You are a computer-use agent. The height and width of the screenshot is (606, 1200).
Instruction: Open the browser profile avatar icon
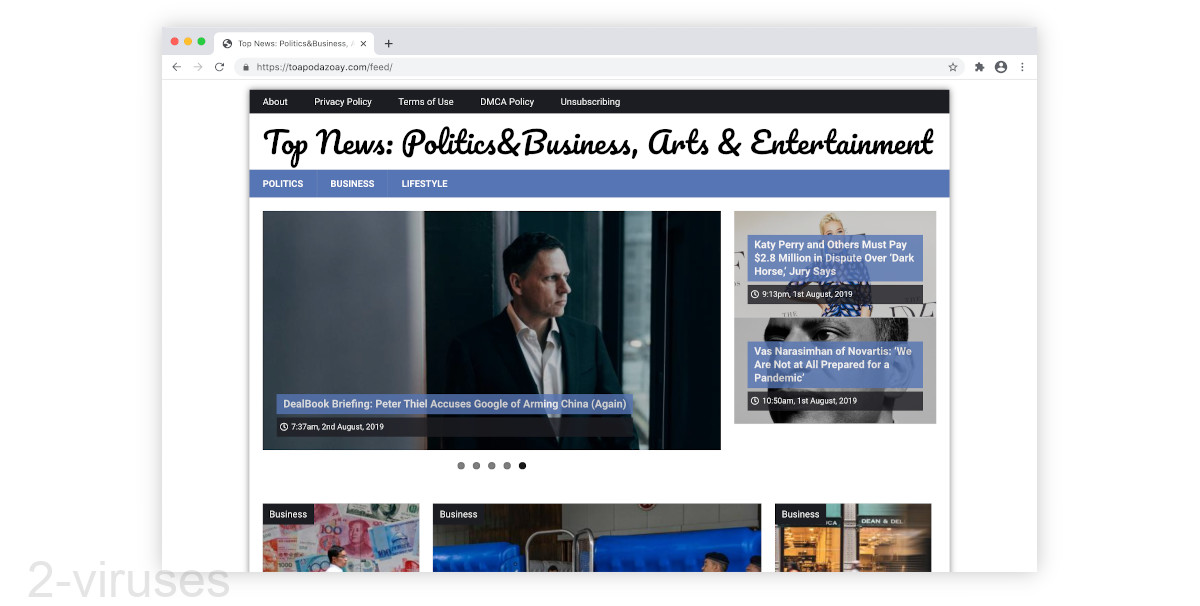(1001, 66)
